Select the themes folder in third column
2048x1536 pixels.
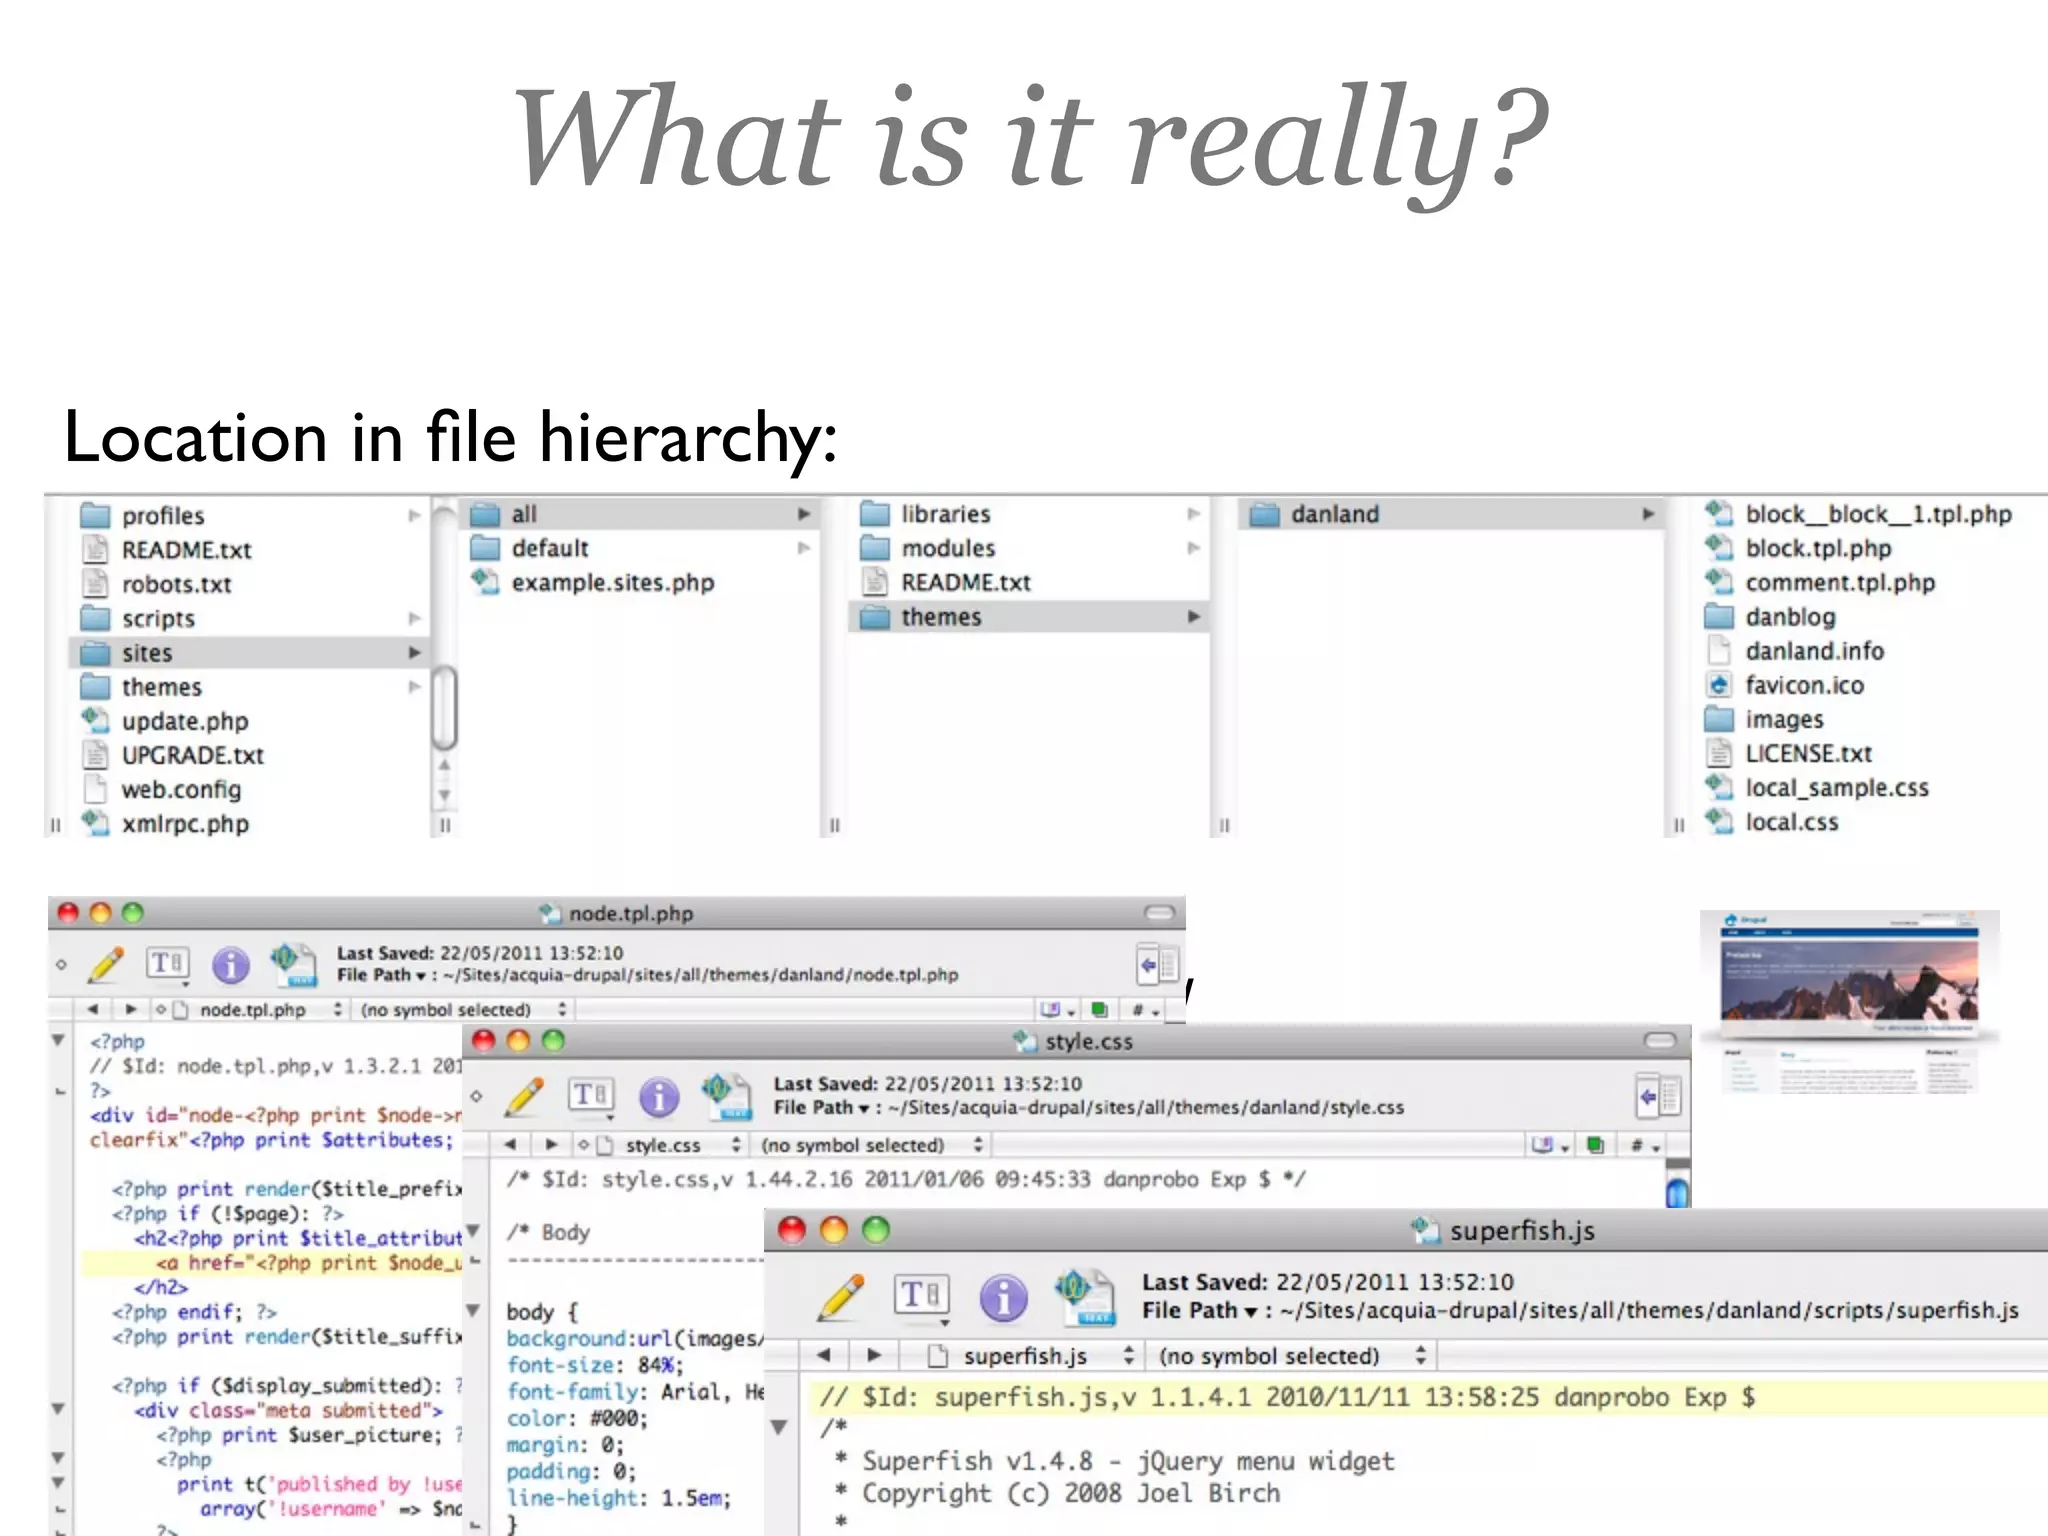click(1029, 617)
